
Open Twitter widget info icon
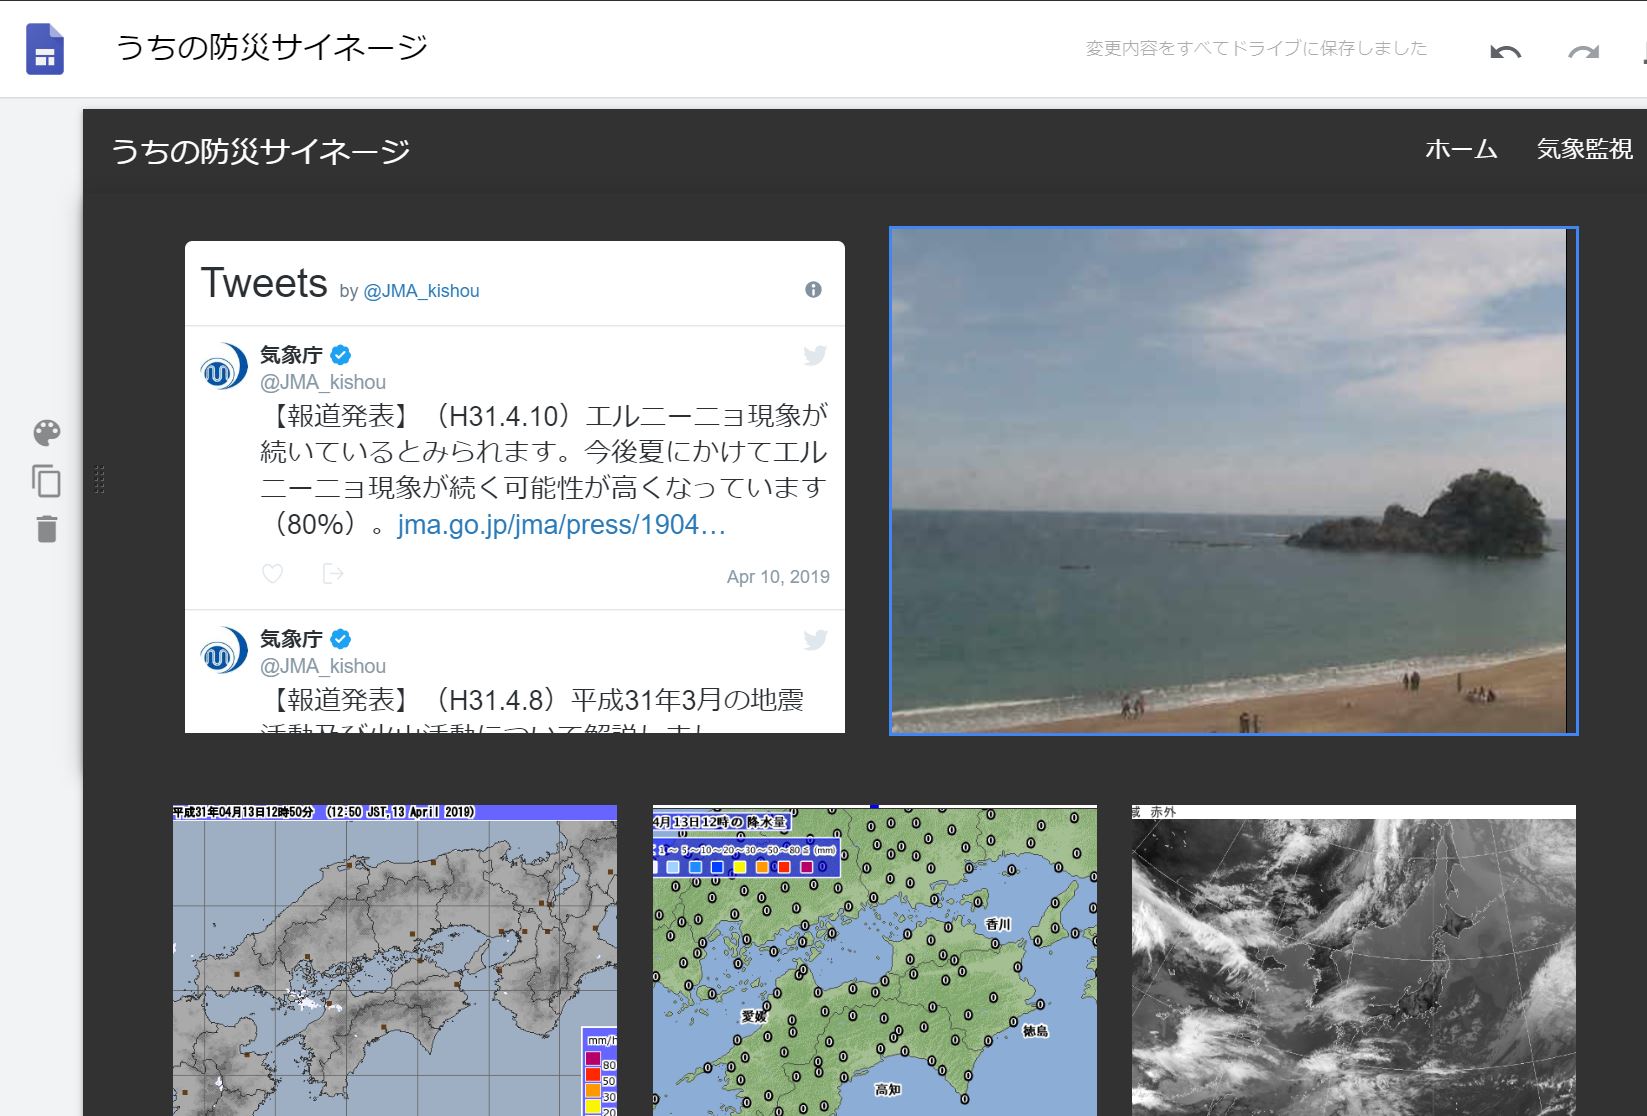pyautogui.click(x=813, y=290)
